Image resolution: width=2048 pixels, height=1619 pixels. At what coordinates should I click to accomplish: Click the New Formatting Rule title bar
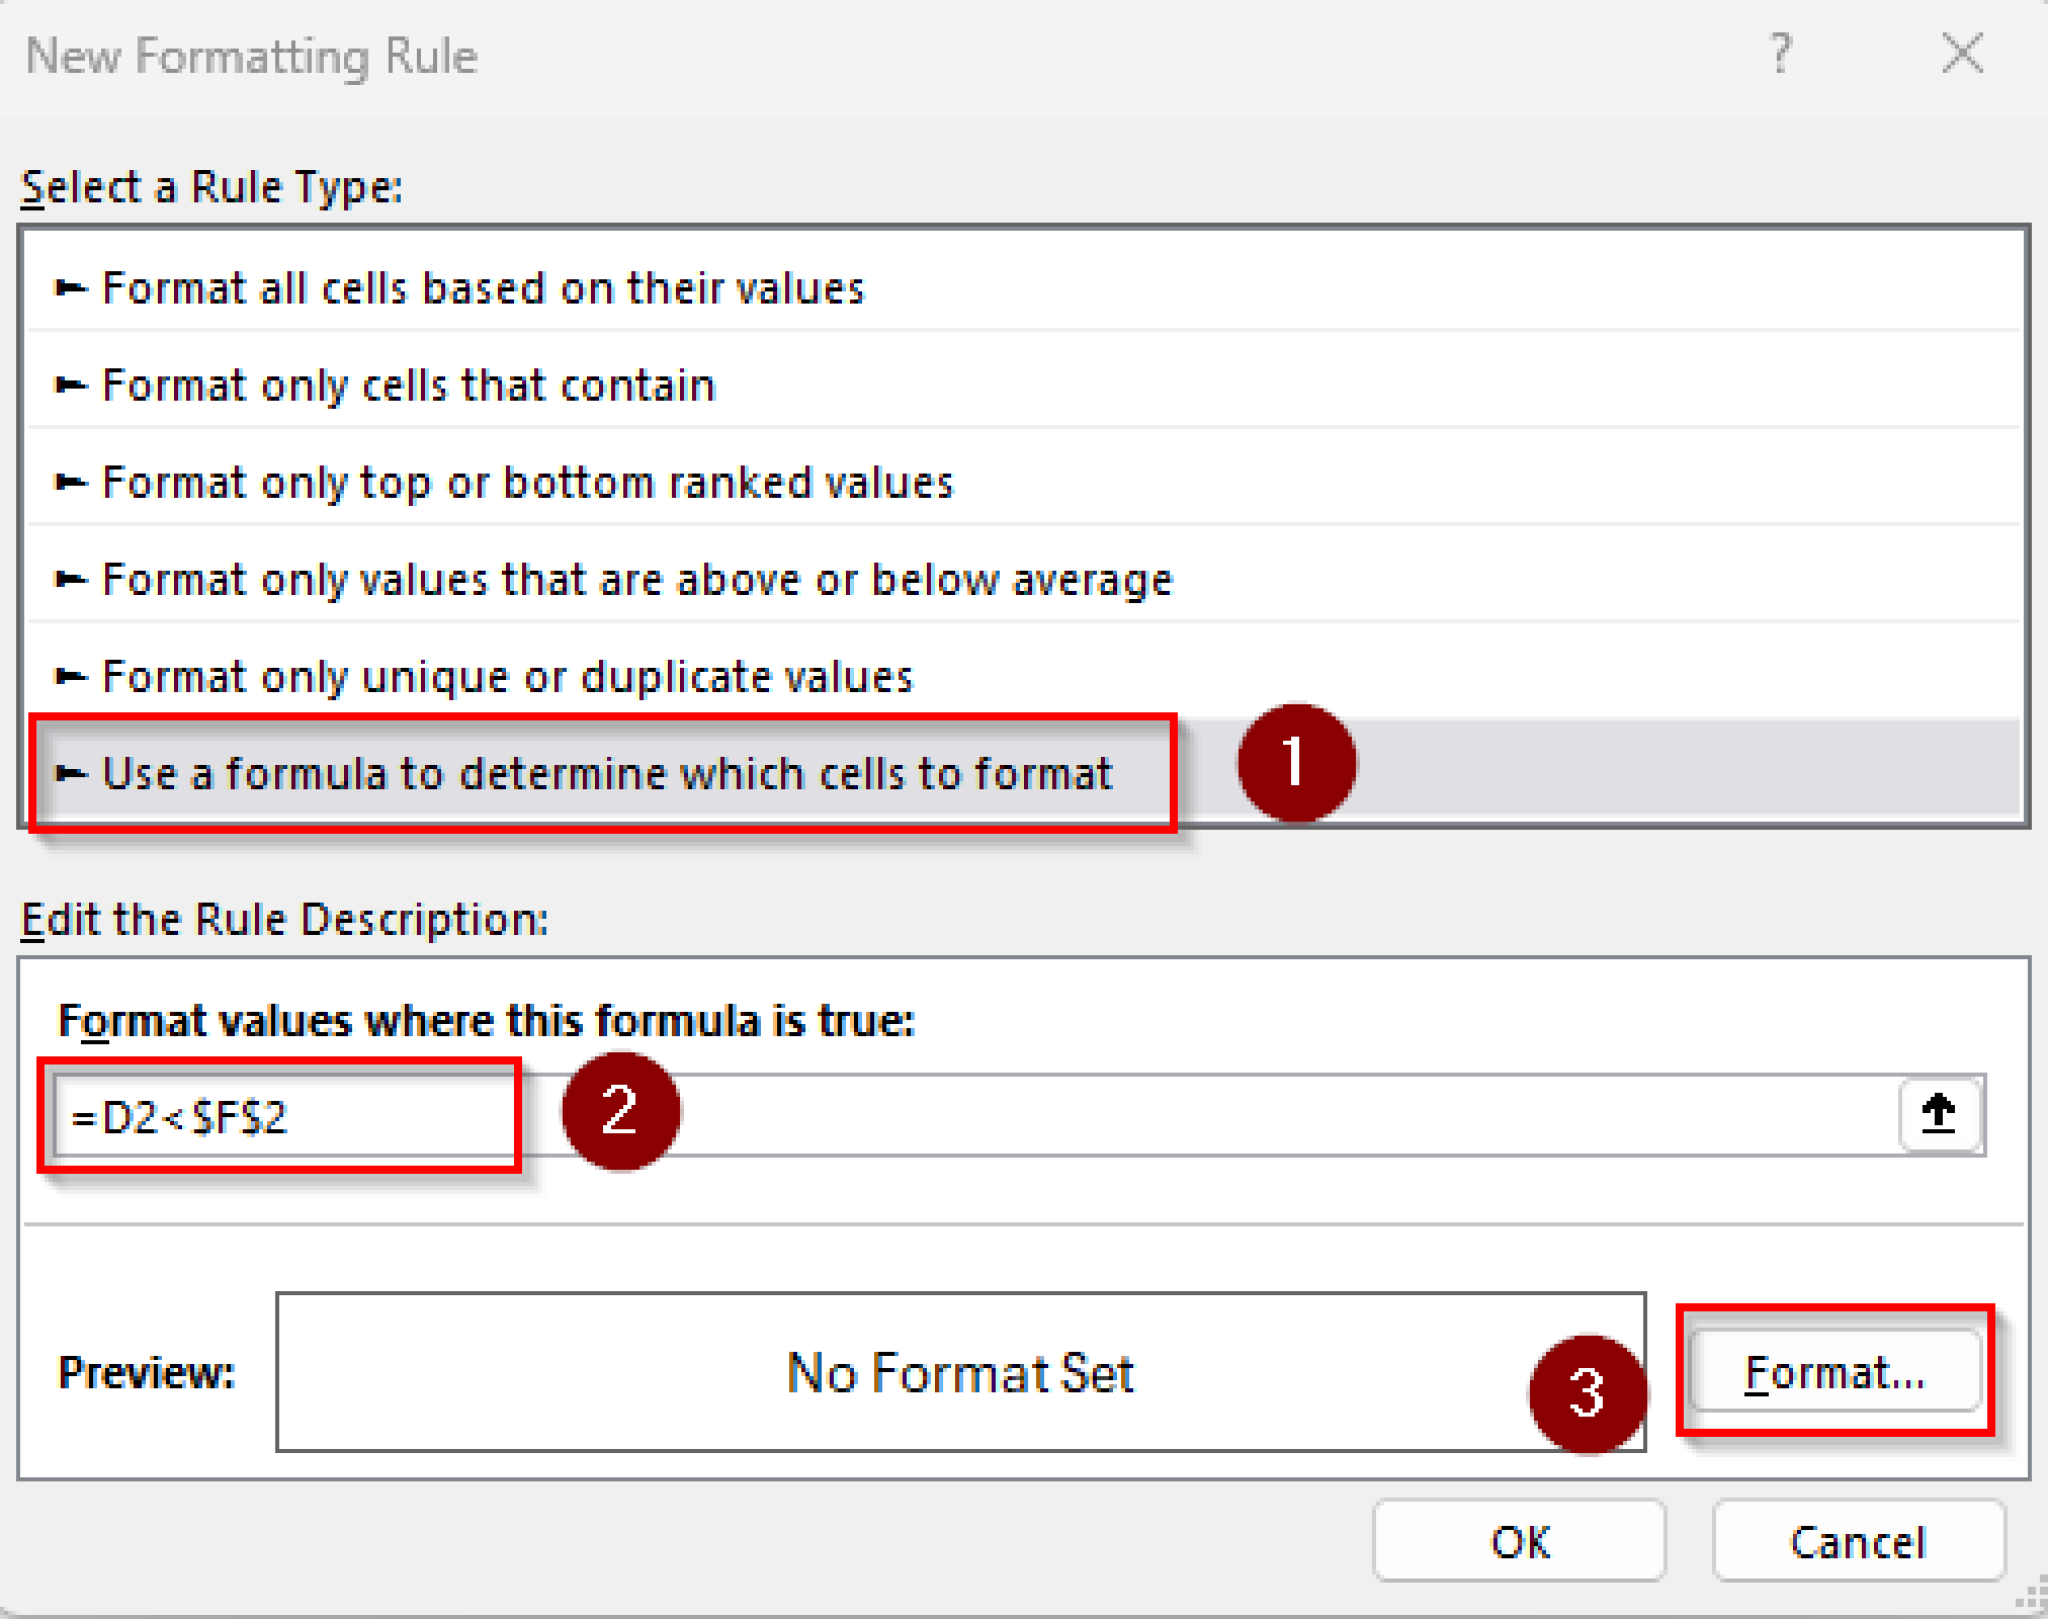700,57
